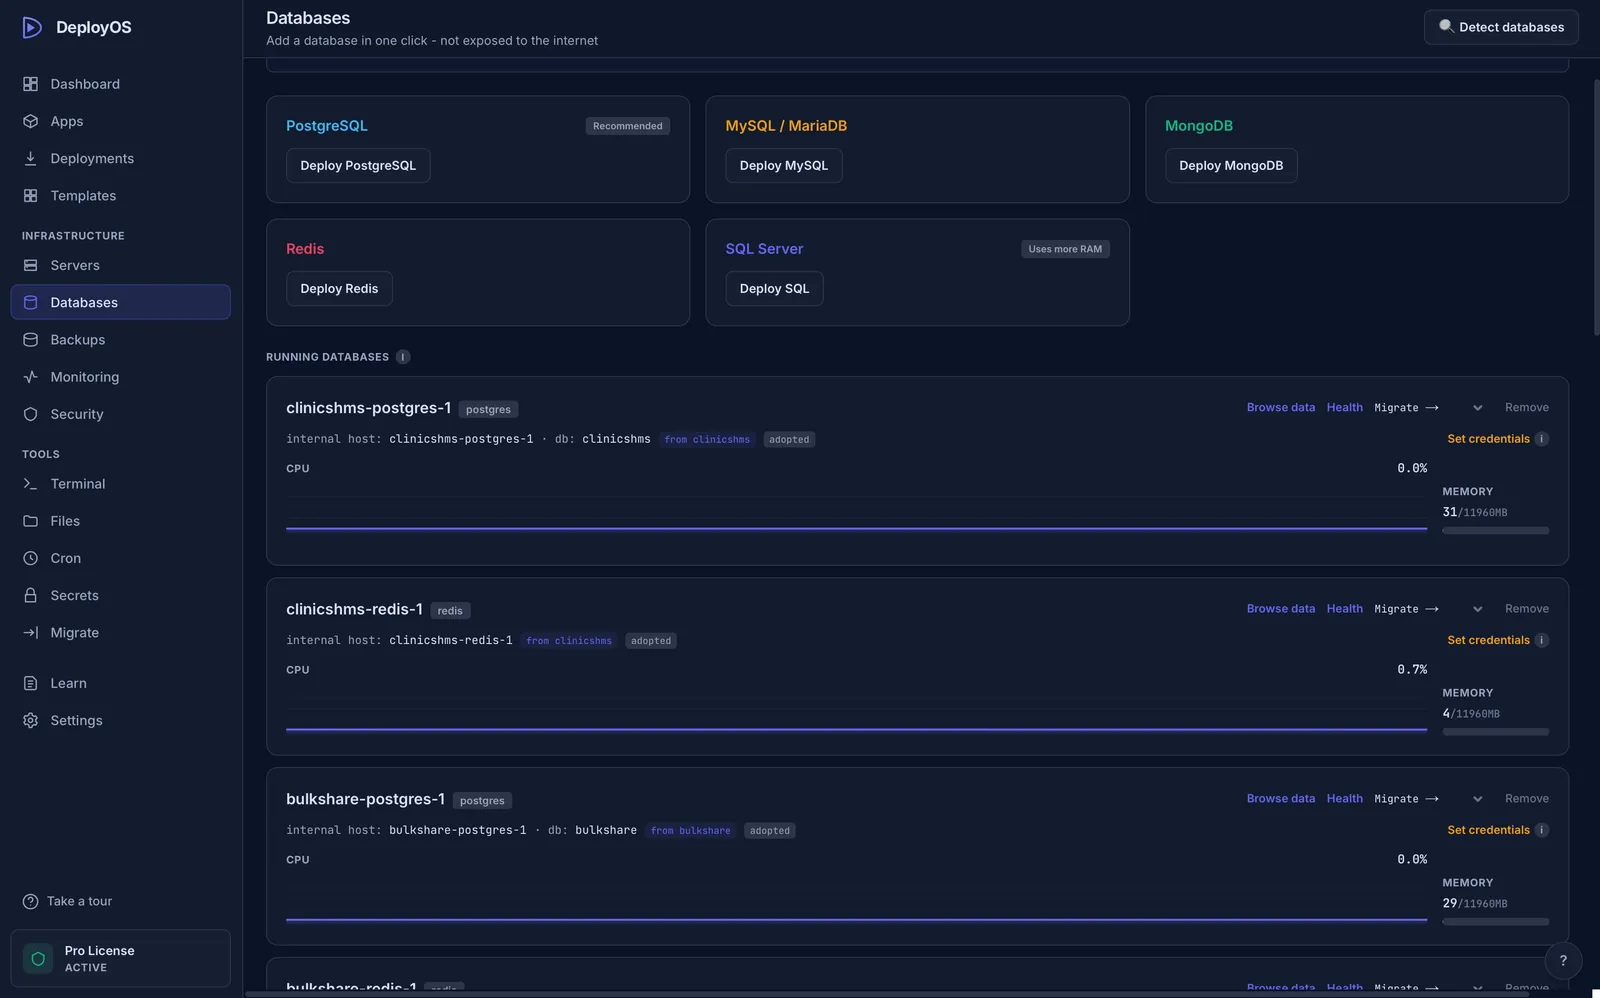
Task: Open Templates from the sidebar
Action: click(120, 196)
